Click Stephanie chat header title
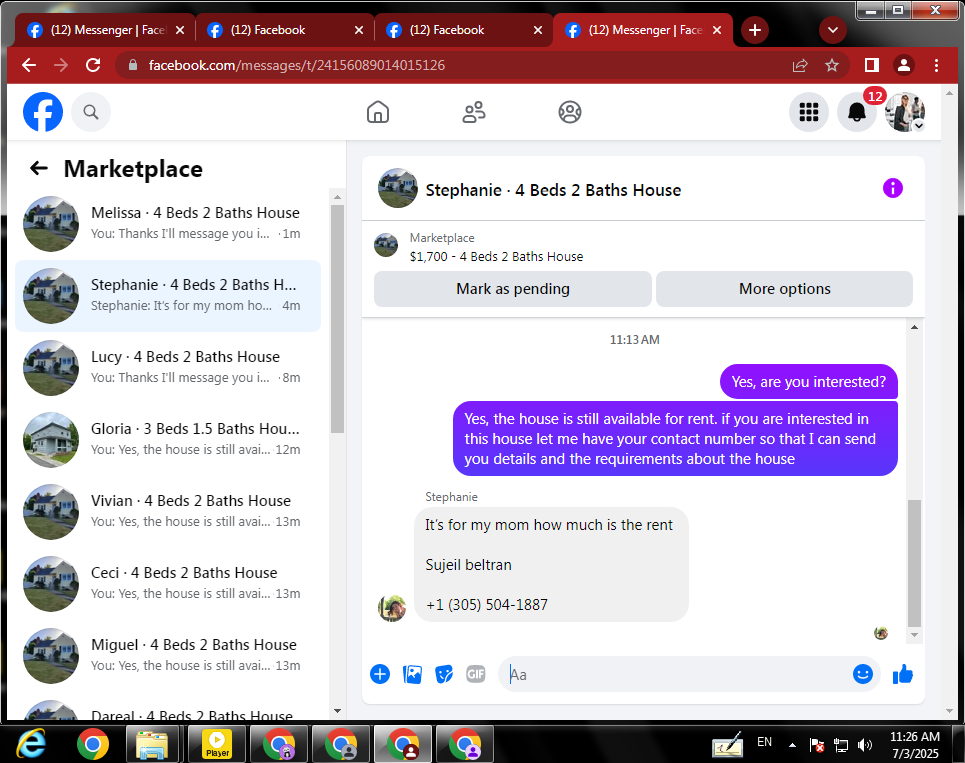 553,190
